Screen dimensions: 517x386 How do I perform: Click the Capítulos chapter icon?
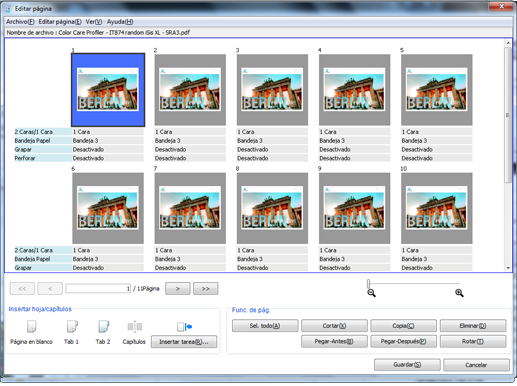pos(135,326)
